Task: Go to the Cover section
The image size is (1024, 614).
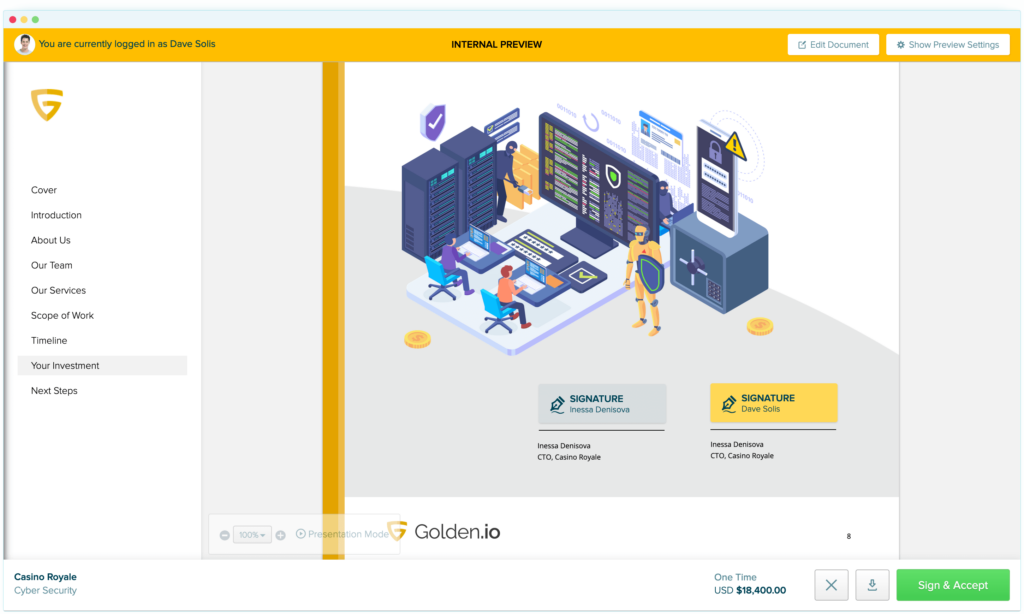Action: point(44,190)
